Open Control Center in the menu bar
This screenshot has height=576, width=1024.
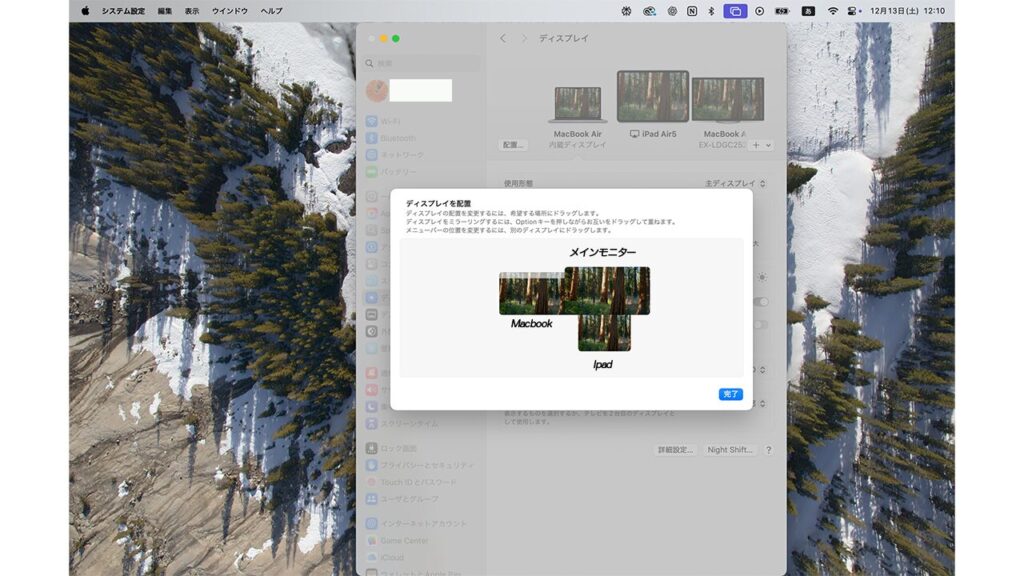[x=853, y=11]
